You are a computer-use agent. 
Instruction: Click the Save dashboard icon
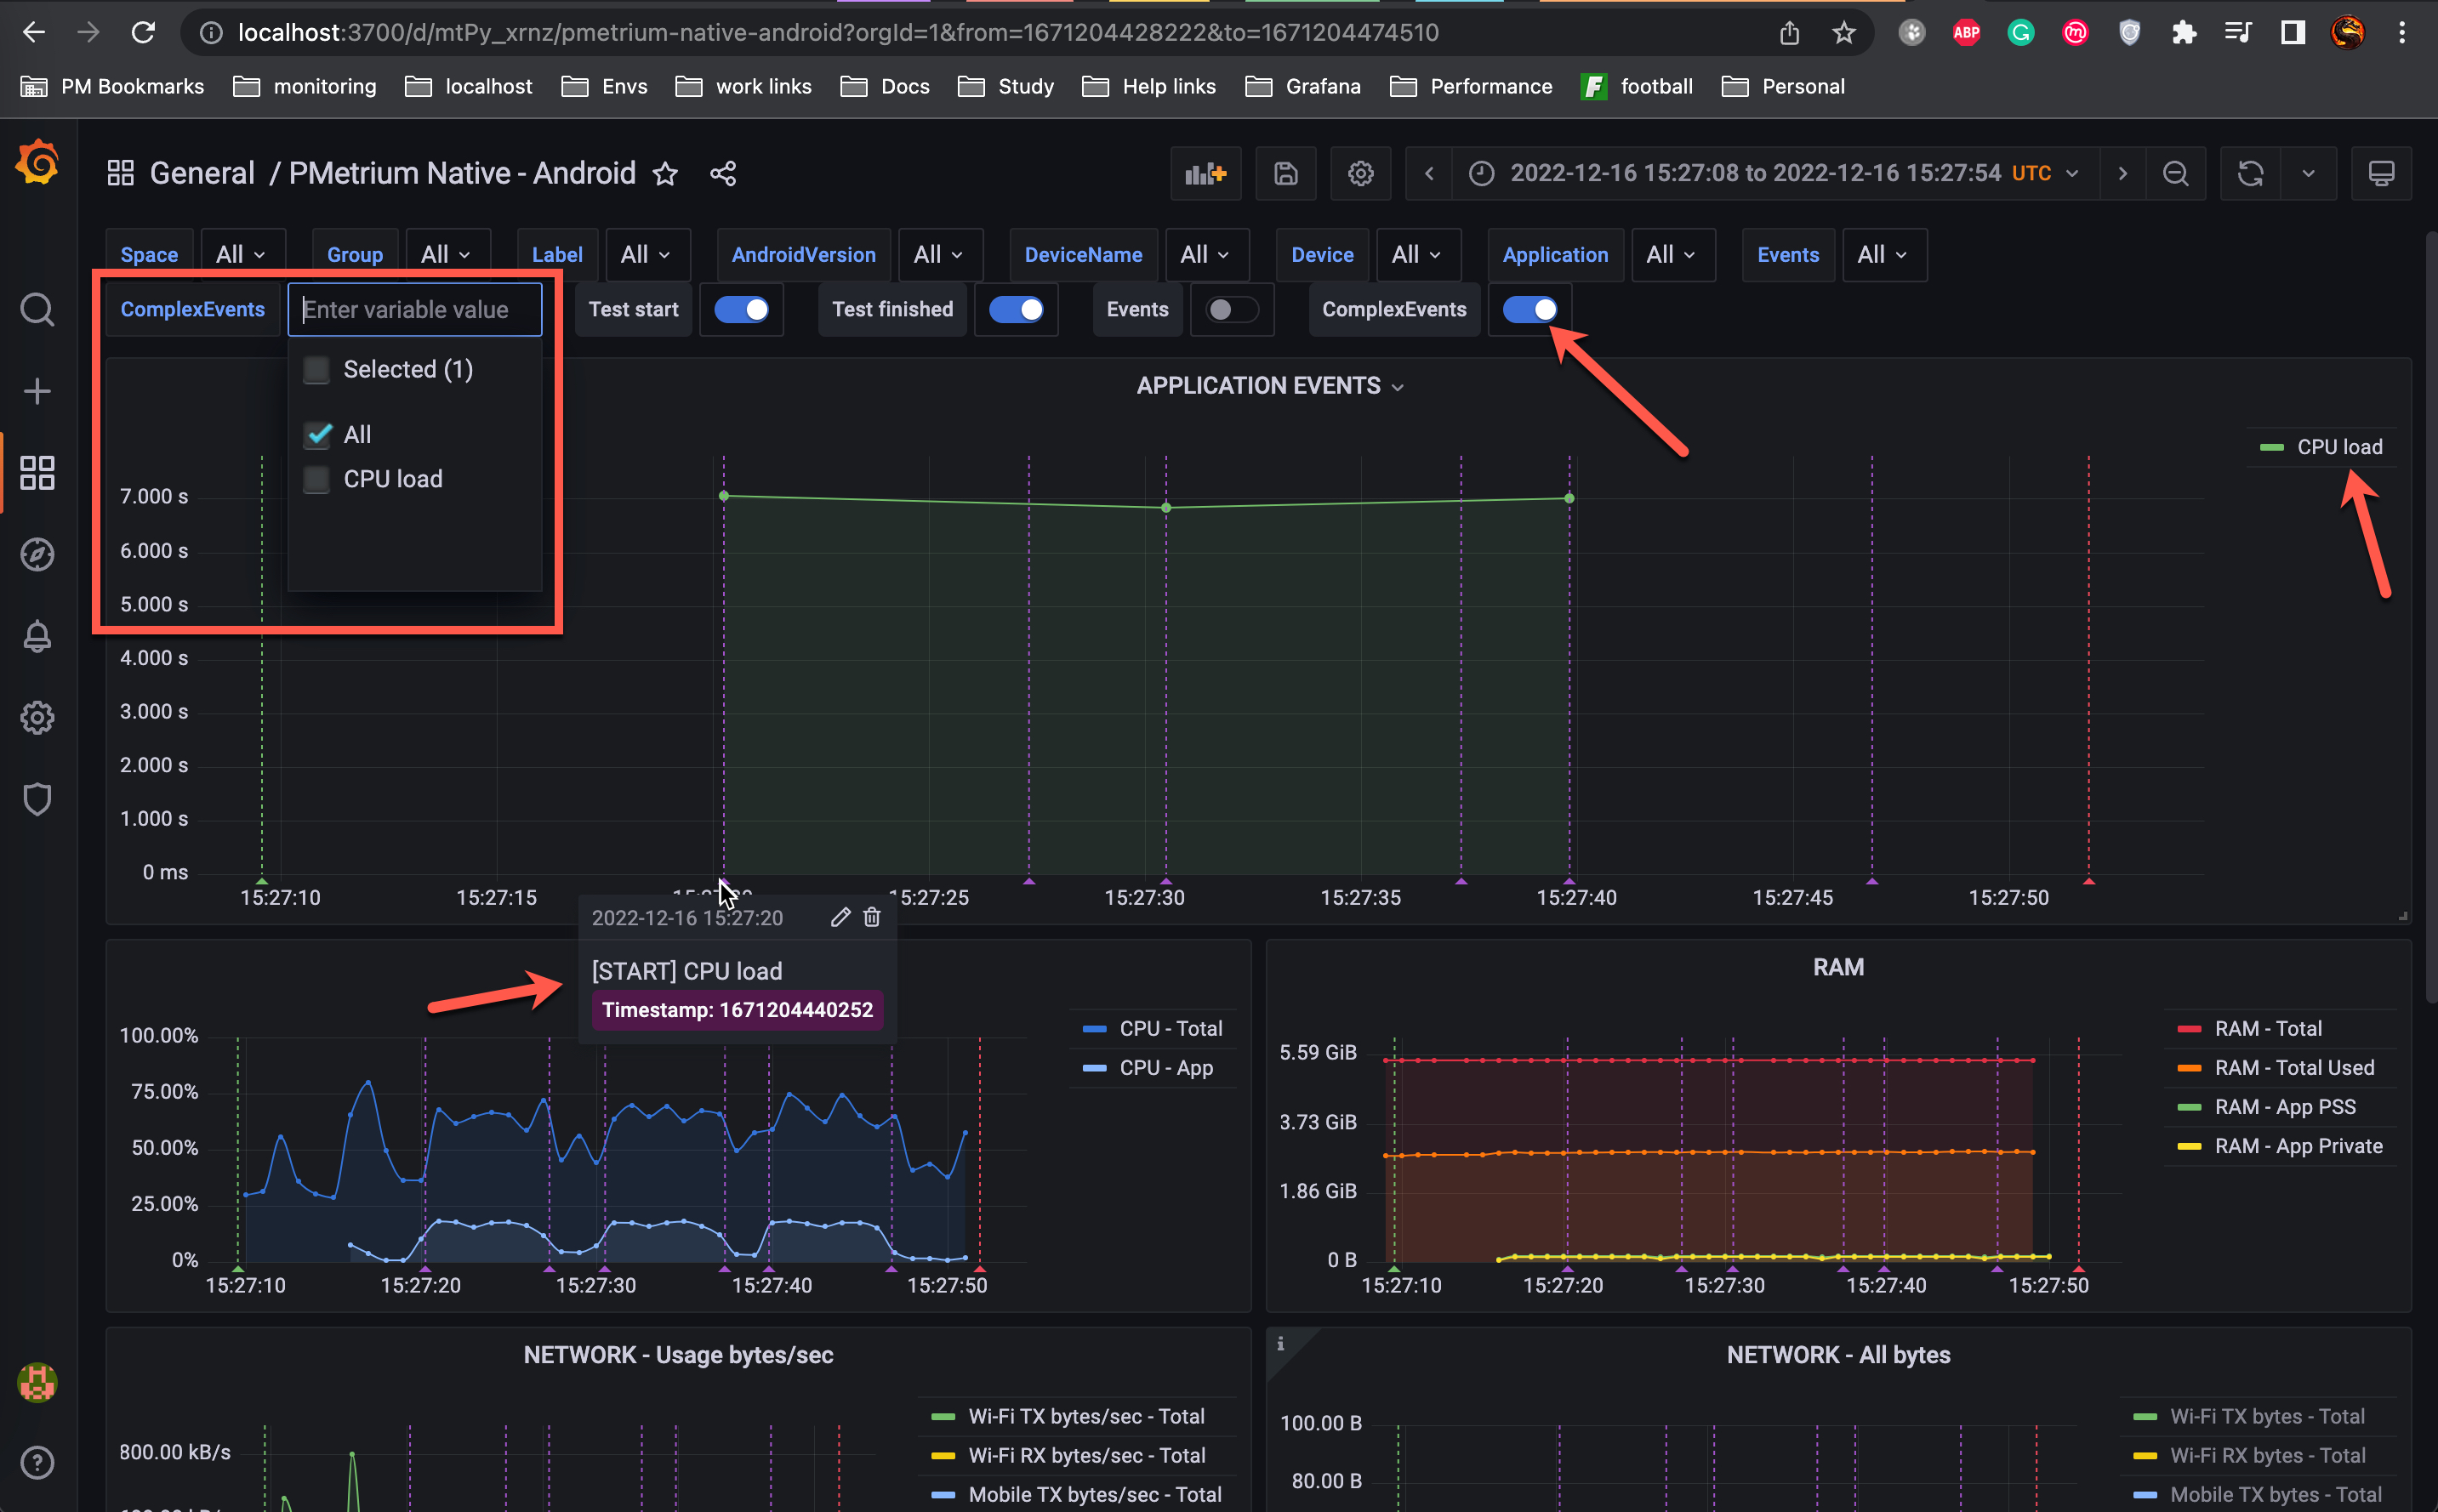1286,174
